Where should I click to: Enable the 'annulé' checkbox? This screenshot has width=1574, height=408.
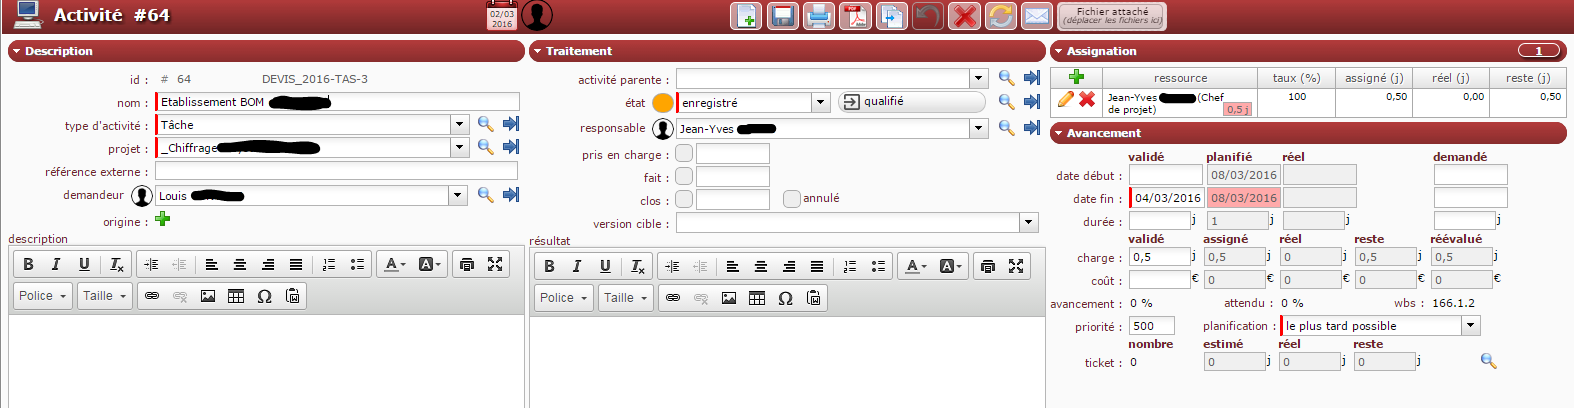click(792, 199)
